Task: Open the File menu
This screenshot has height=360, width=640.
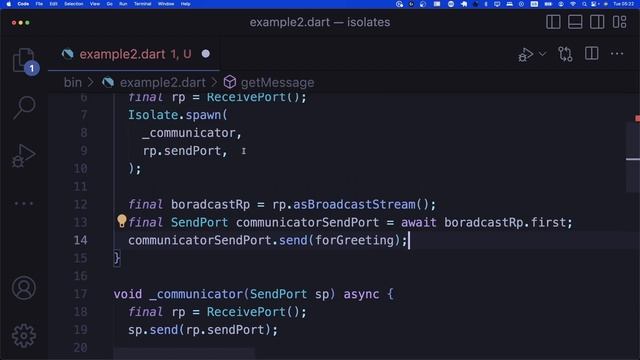Action: [39, 4]
